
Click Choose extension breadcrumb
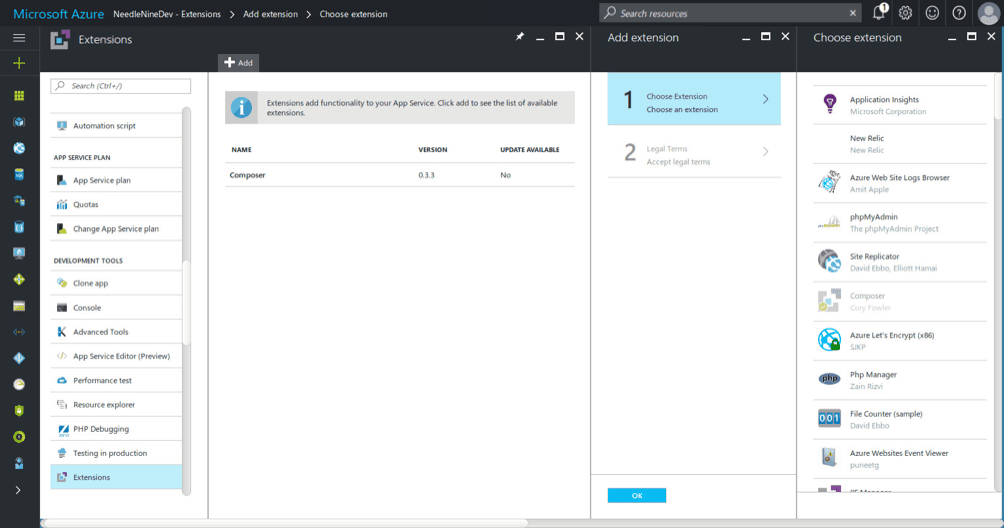point(353,14)
